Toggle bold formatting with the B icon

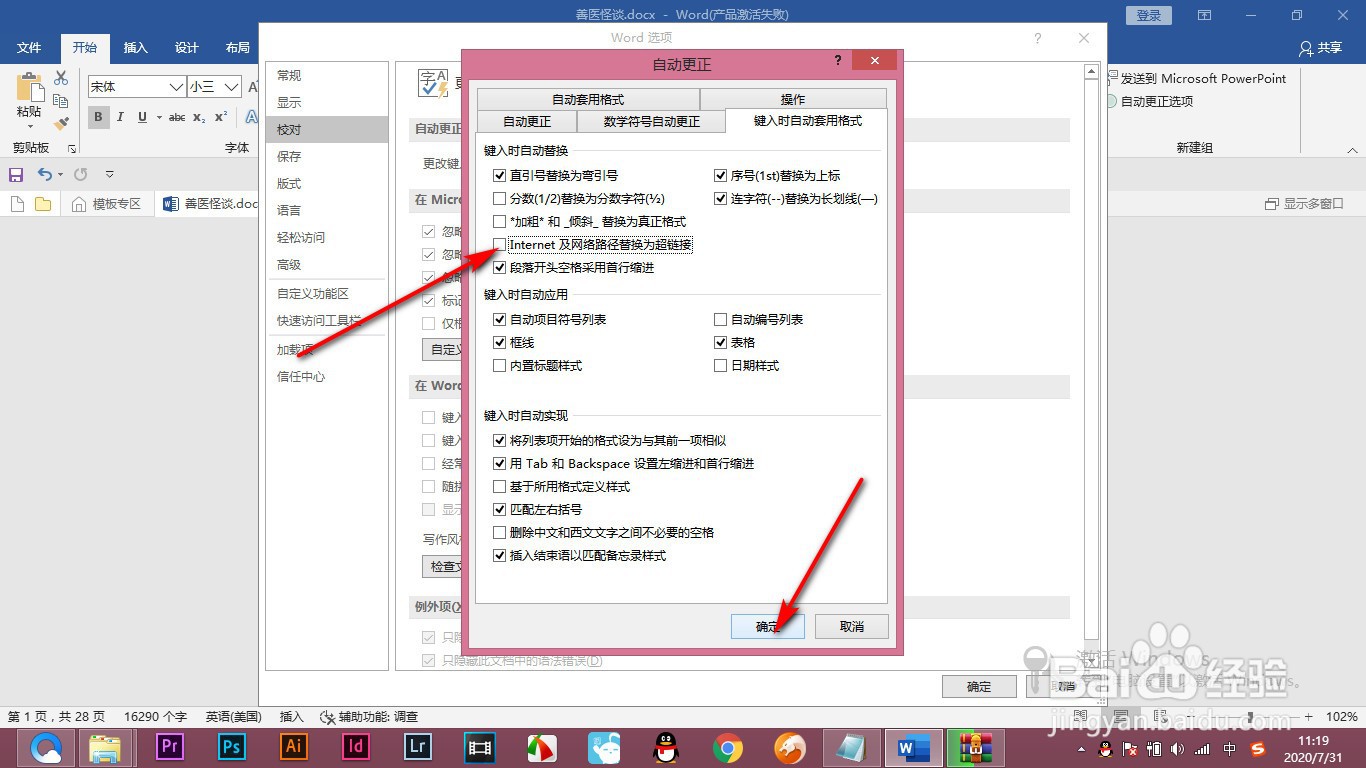pyautogui.click(x=98, y=116)
